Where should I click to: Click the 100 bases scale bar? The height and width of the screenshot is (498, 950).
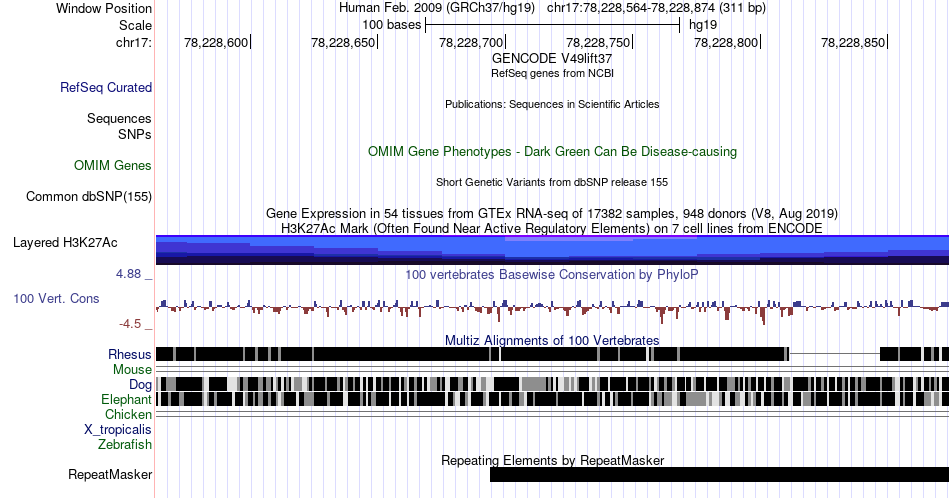point(553,25)
